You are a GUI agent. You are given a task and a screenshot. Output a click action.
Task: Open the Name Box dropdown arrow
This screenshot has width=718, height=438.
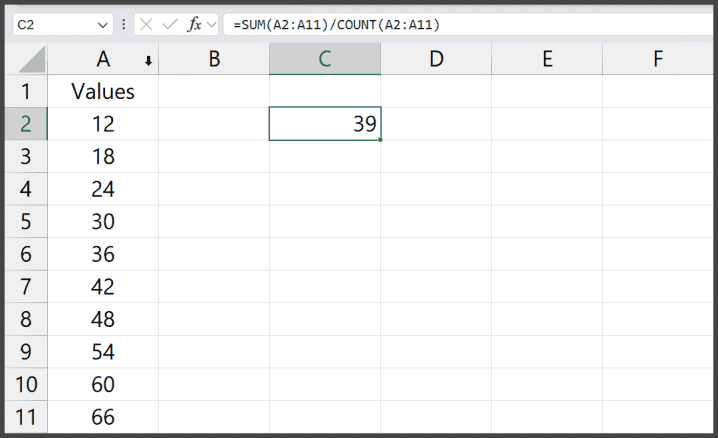pyautogui.click(x=104, y=24)
